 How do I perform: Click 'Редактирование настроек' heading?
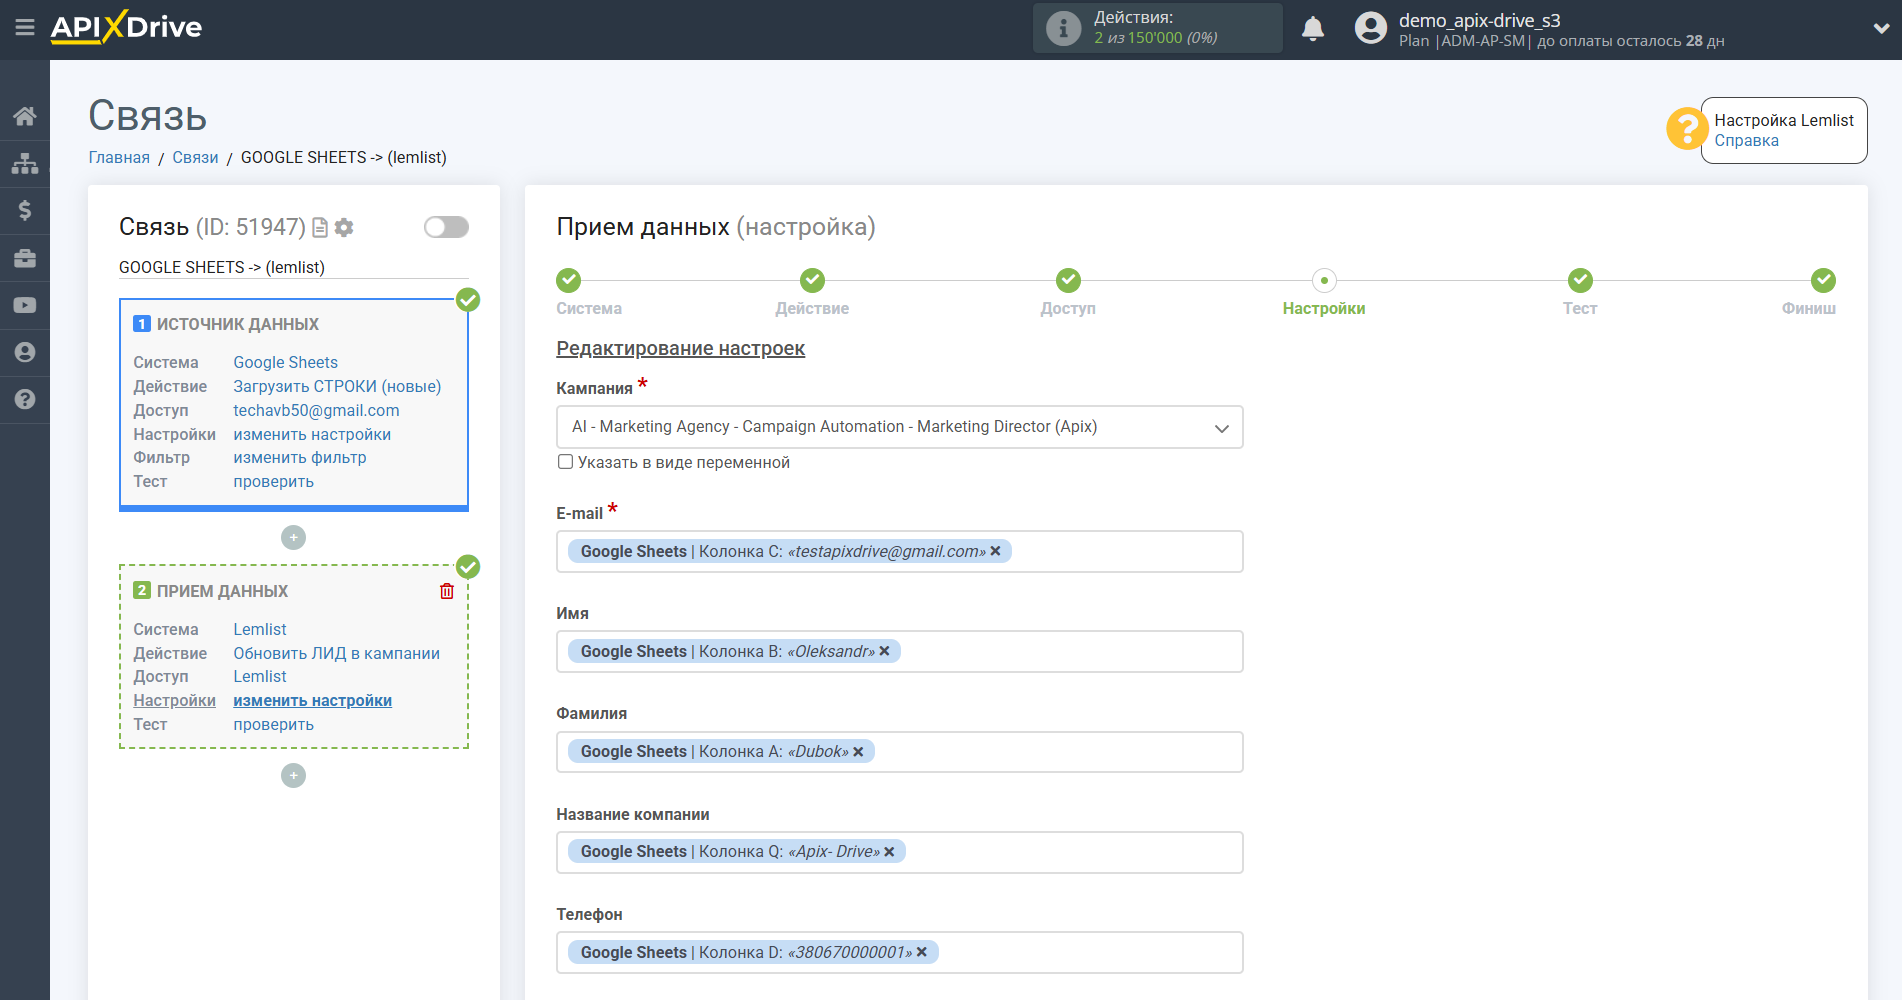coord(680,348)
